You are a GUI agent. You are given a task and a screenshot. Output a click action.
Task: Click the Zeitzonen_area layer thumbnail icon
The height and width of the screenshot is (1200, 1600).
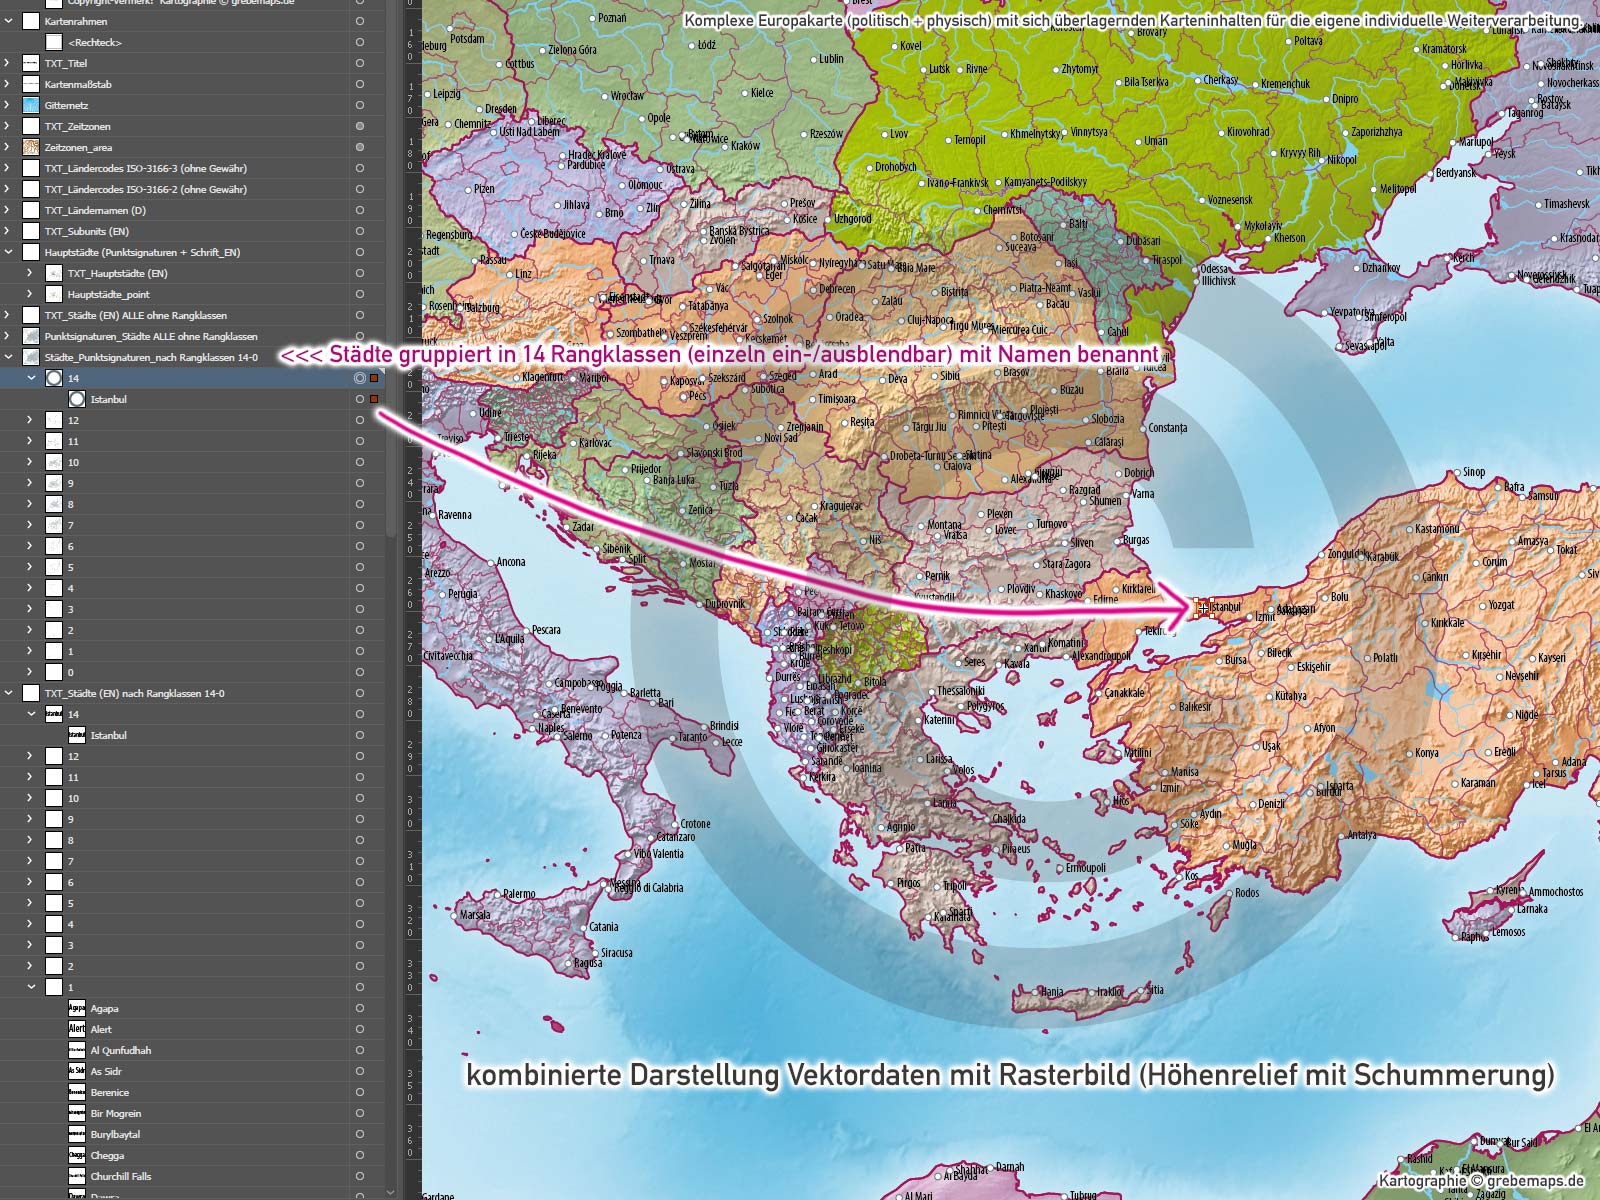pos(30,147)
